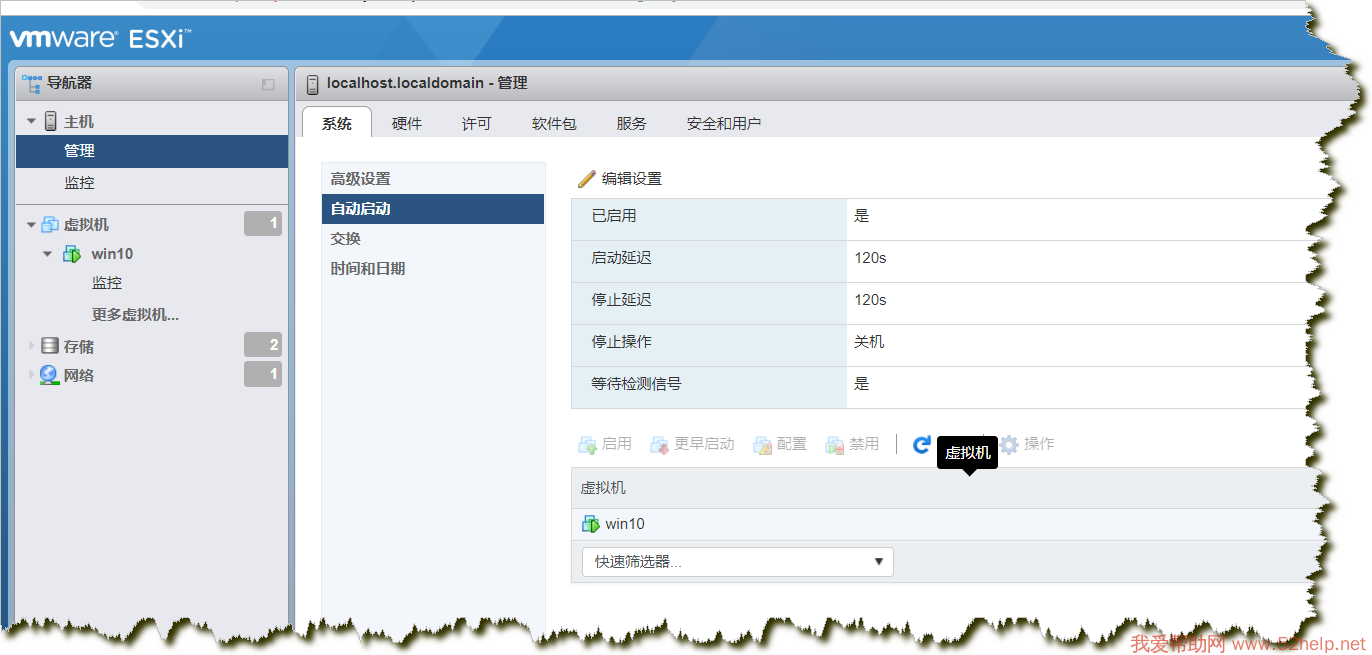Click the 更早启动 start earlier icon
Screen dimensions: 1372x655
pyautogui.click(x=660, y=444)
